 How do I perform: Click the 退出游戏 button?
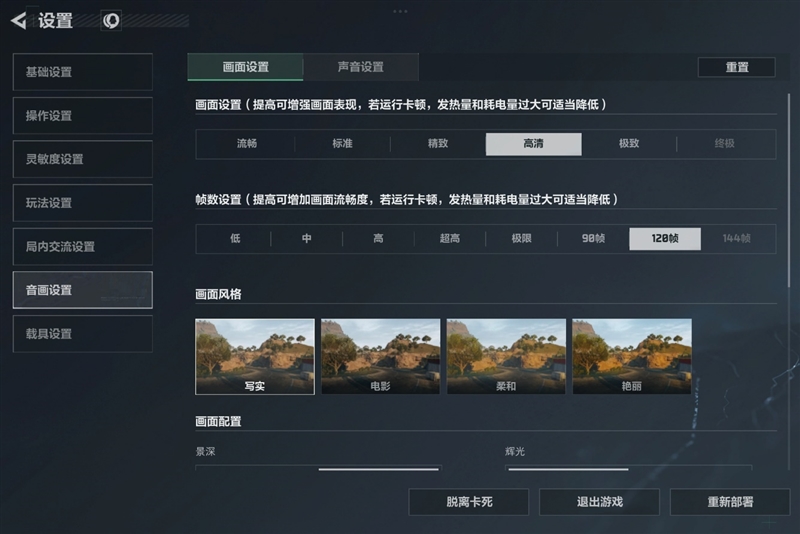coord(599,502)
